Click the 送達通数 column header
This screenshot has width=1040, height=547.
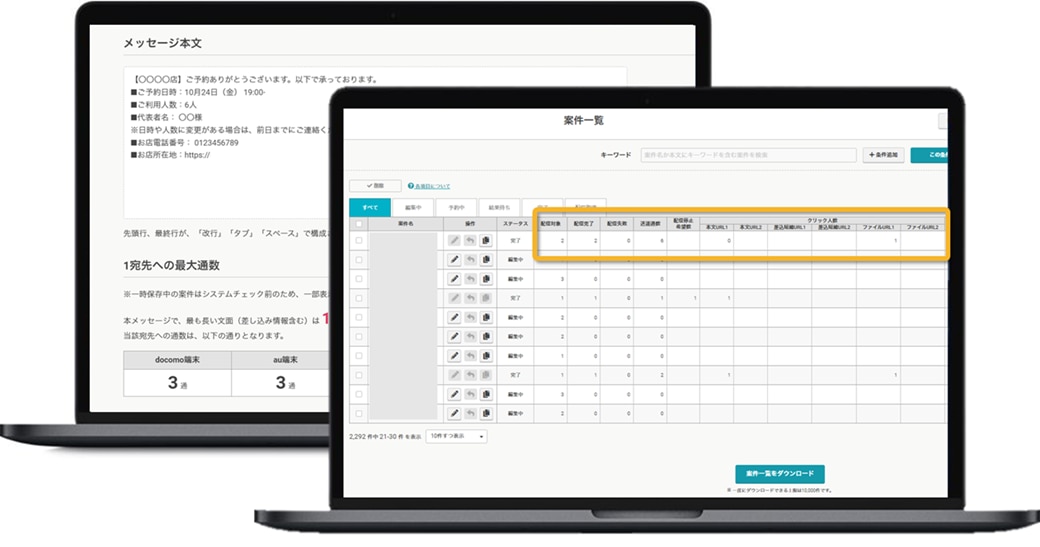(x=650, y=224)
